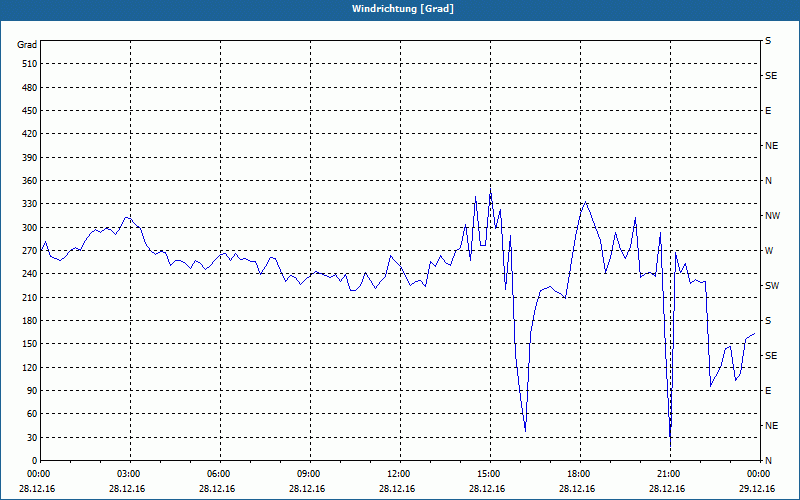Click the 30 y-axis label
The image size is (800, 500).
click(x=32, y=438)
